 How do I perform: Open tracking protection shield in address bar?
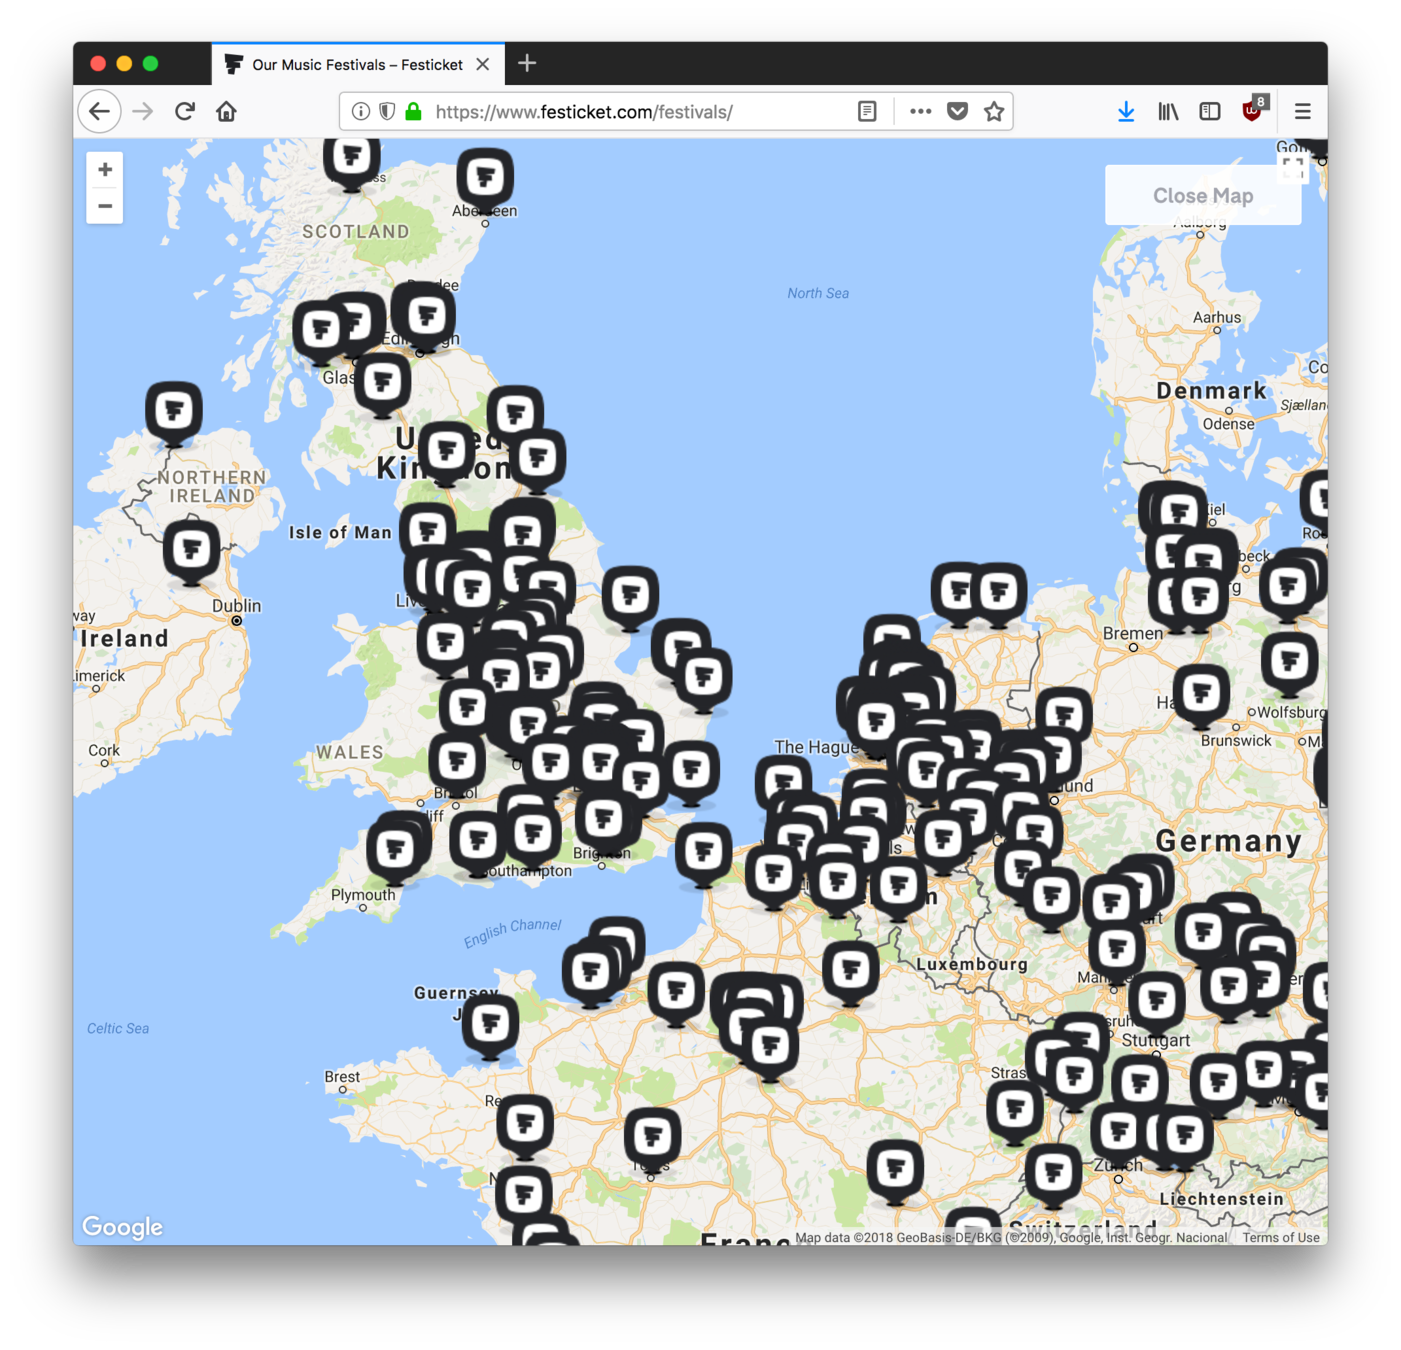(x=386, y=112)
